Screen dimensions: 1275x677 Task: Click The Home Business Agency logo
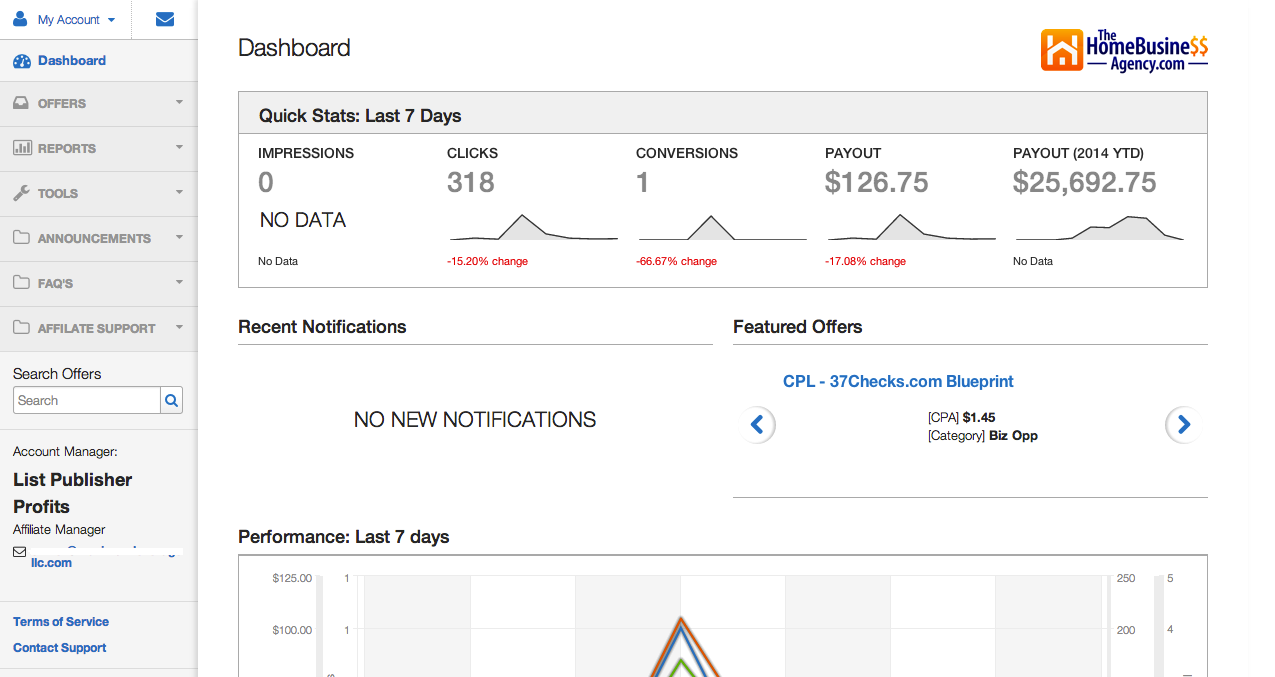(x=1124, y=50)
